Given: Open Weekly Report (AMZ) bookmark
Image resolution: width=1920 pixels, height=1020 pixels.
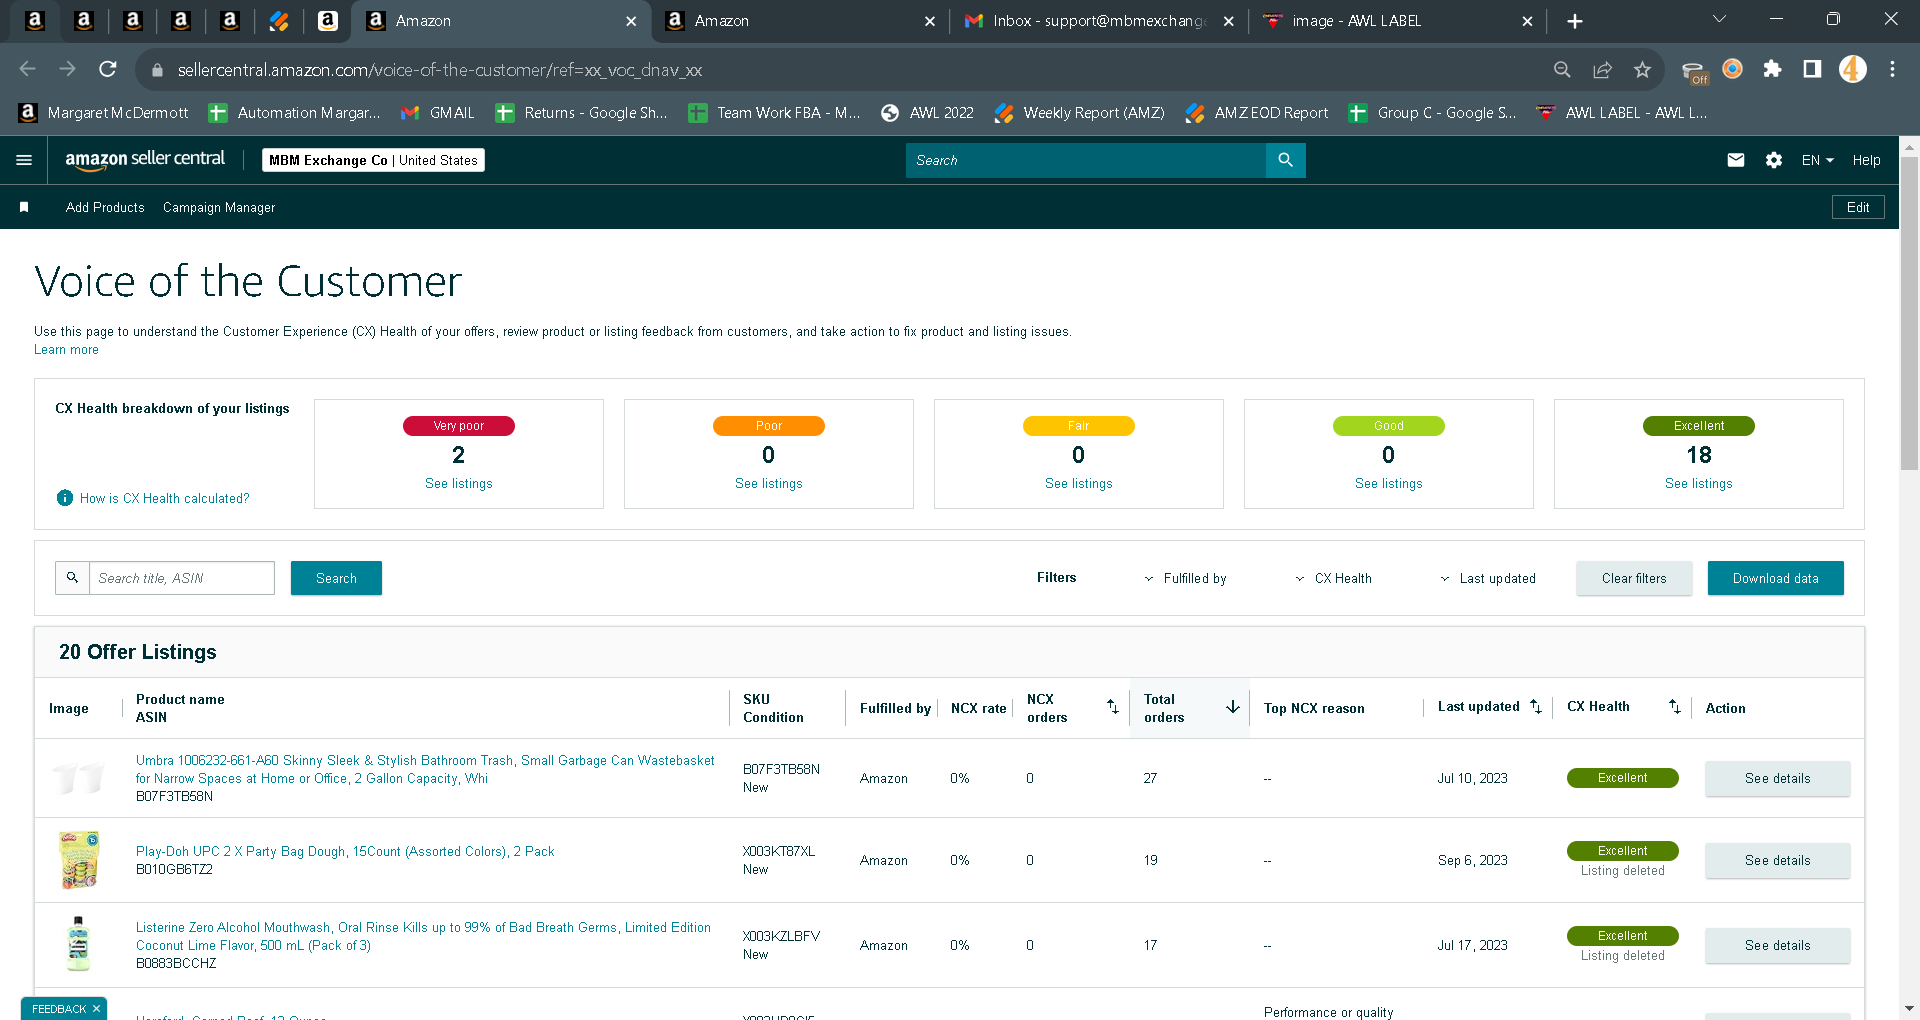Looking at the screenshot, I should [1080, 113].
